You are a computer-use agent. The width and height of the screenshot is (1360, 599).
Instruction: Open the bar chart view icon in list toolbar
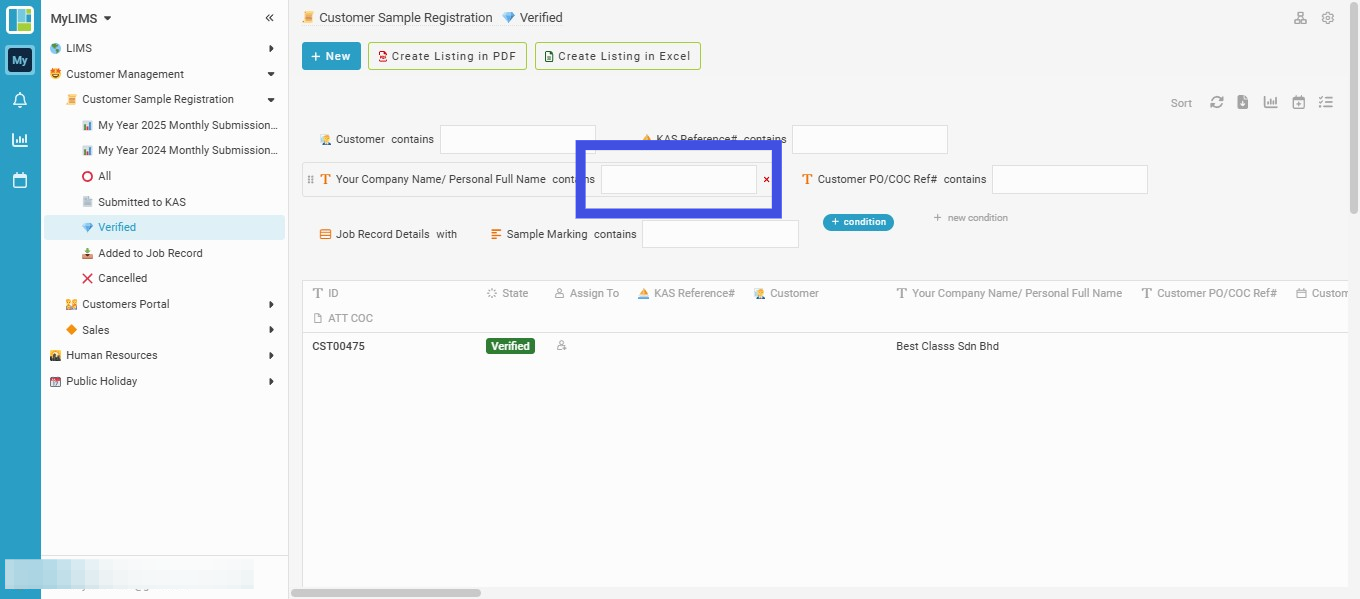click(1271, 102)
